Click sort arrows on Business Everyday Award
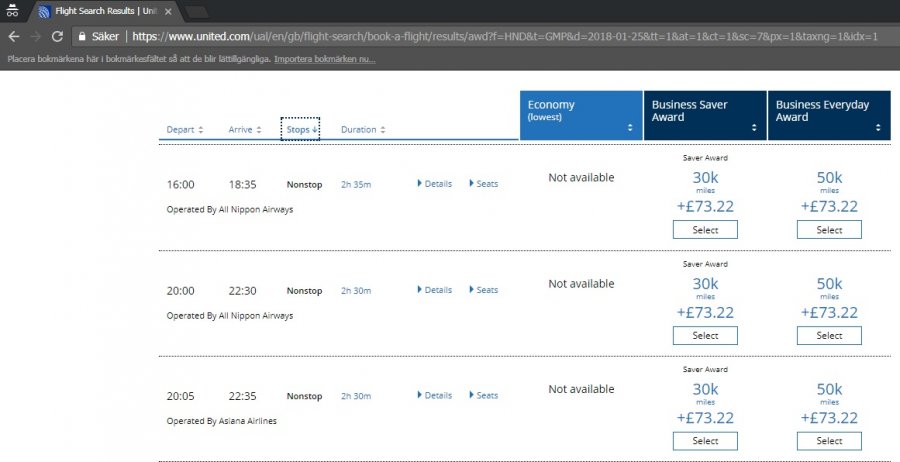This screenshot has height=462, width=900. pyautogui.click(x=878, y=128)
